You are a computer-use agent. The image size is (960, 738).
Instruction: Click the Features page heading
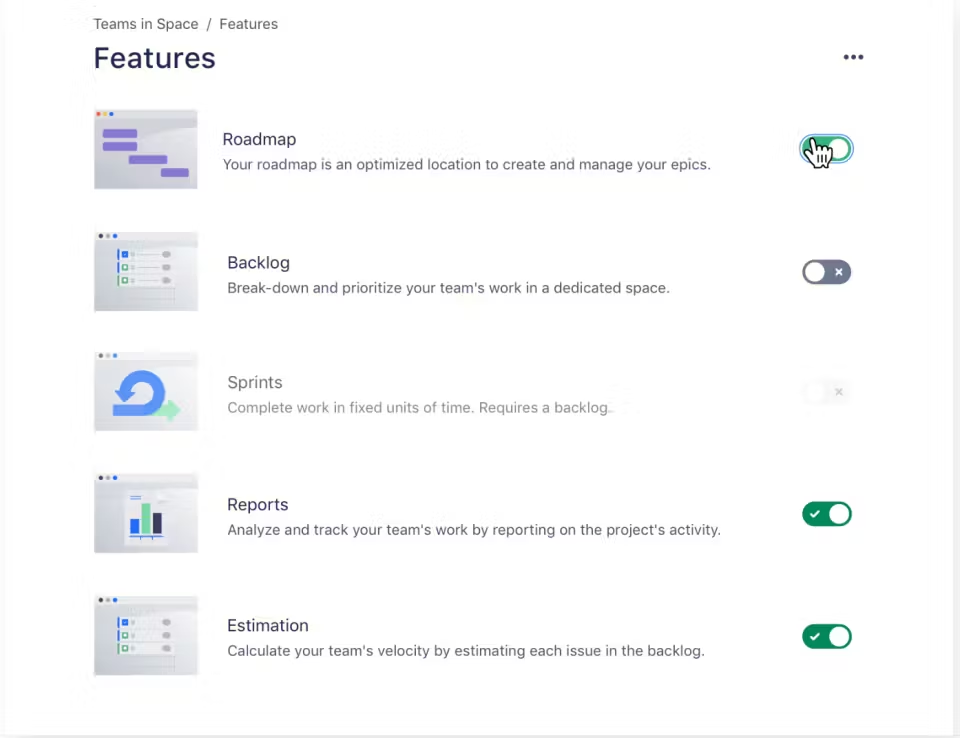(155, 58)
